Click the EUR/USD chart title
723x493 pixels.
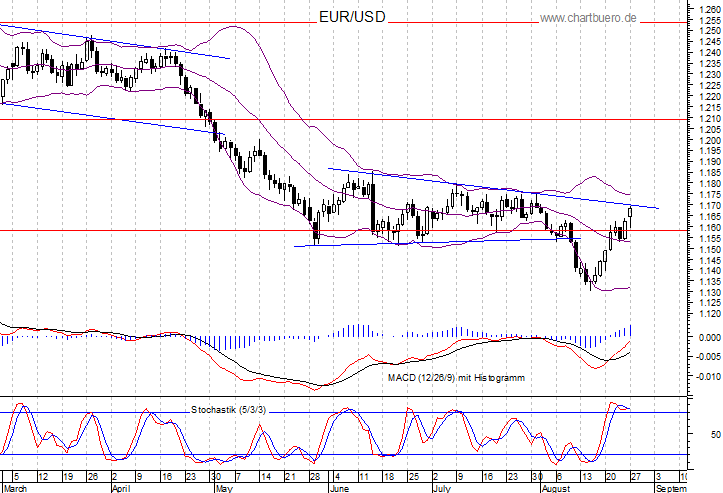pyautogui.click(x=351, y=17)
